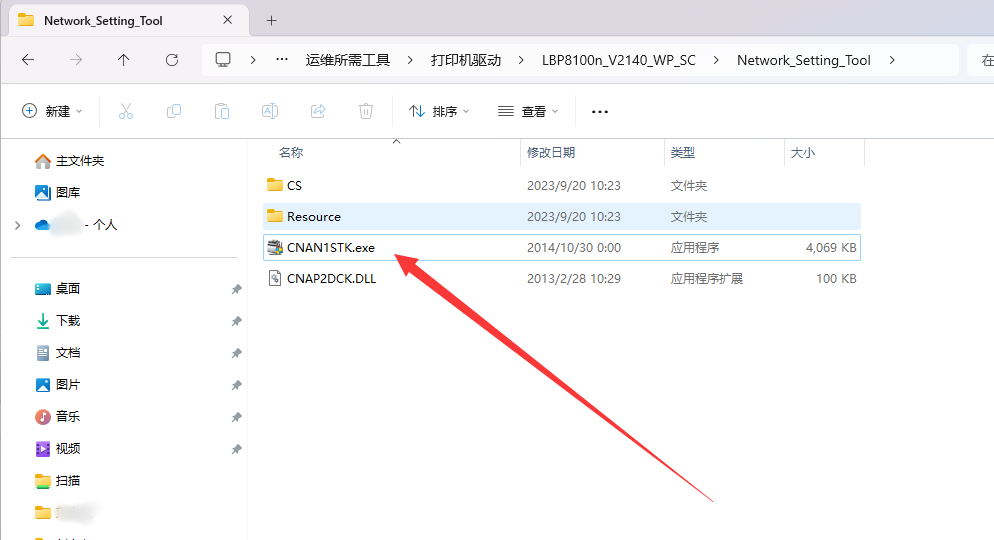Sort by 类型 column header
Viewport: 994px width, 540px height.
click(683, 153)
